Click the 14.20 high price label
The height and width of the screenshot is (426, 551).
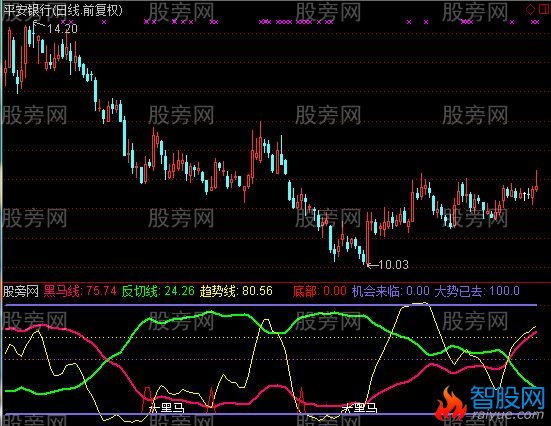pos(63,28)
